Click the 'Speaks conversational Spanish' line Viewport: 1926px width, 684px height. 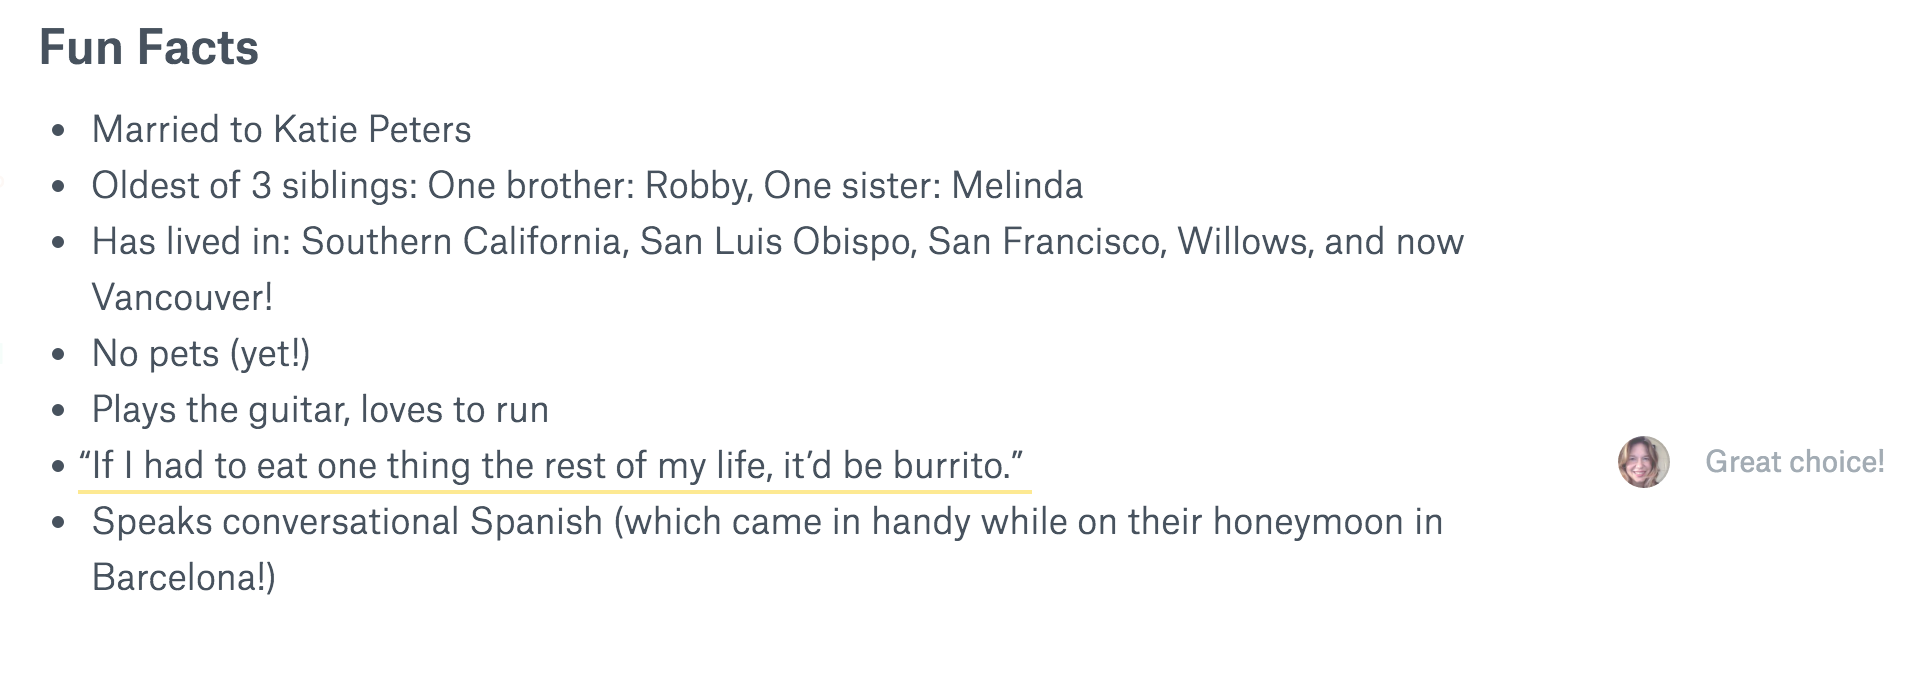click(x=767, y=522)
